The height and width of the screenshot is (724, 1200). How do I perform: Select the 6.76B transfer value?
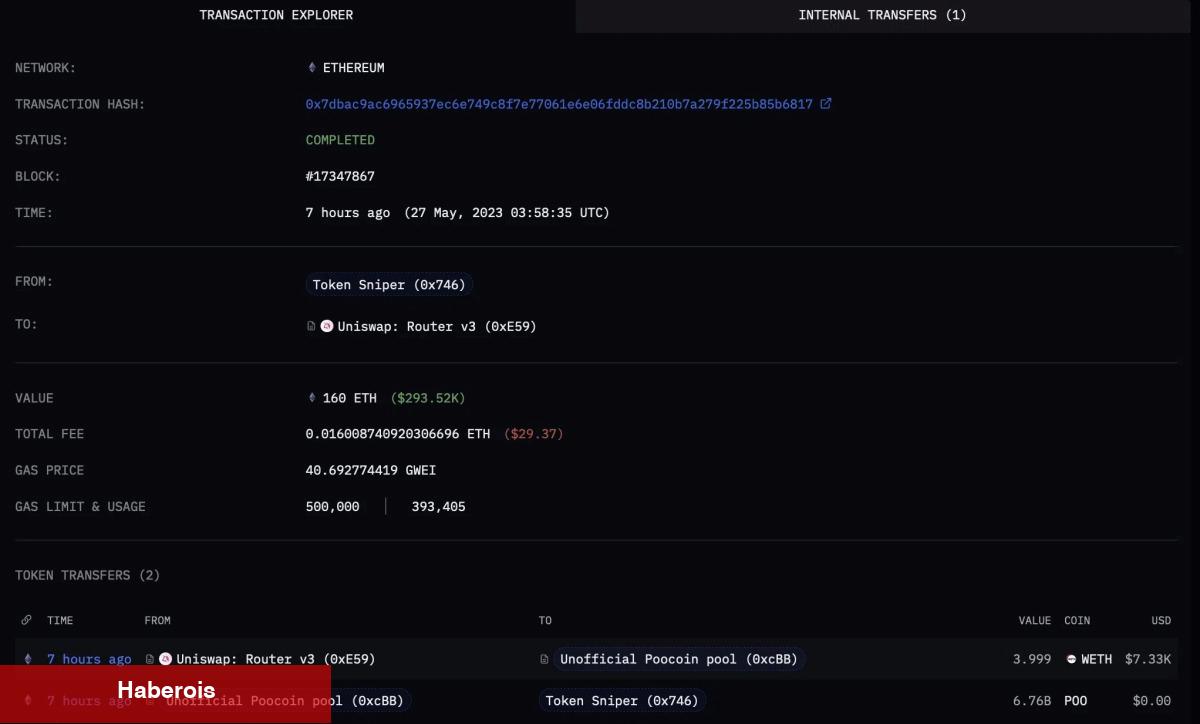click(x=1031, y=701)
